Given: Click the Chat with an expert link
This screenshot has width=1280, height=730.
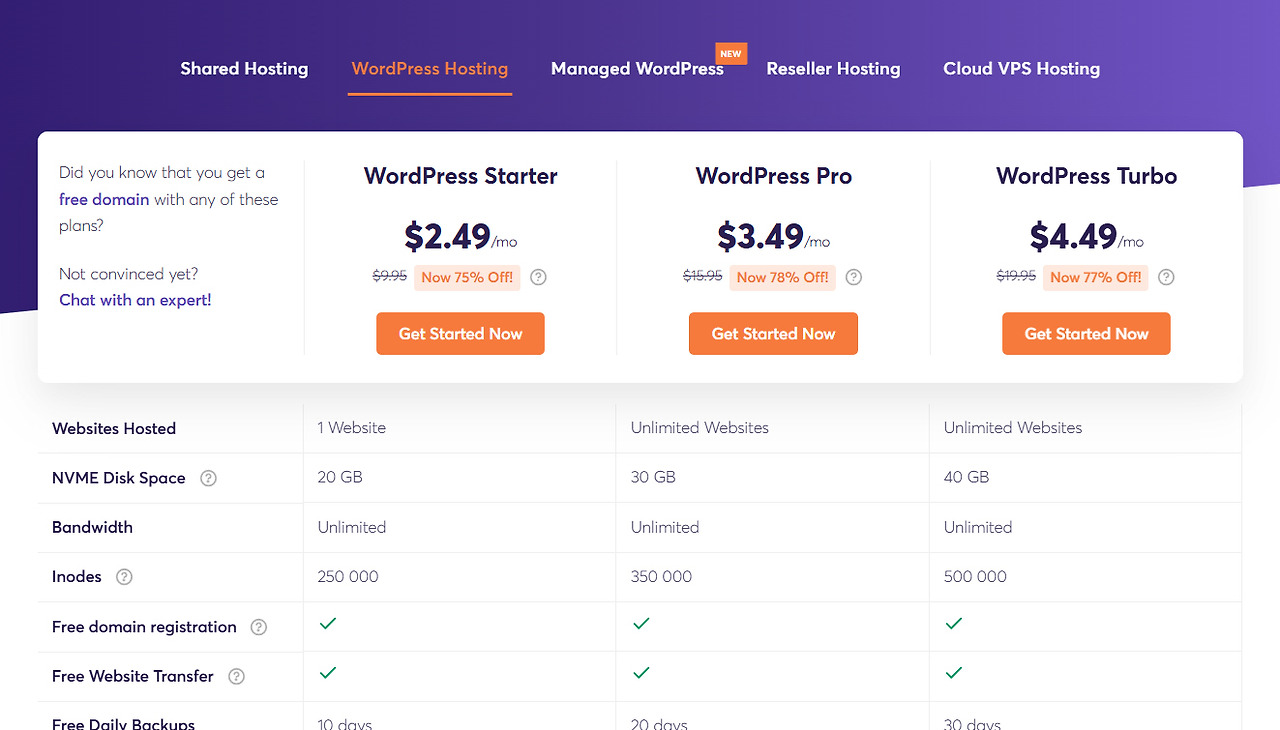Looking at the screenshot, I should coord(135,300).
